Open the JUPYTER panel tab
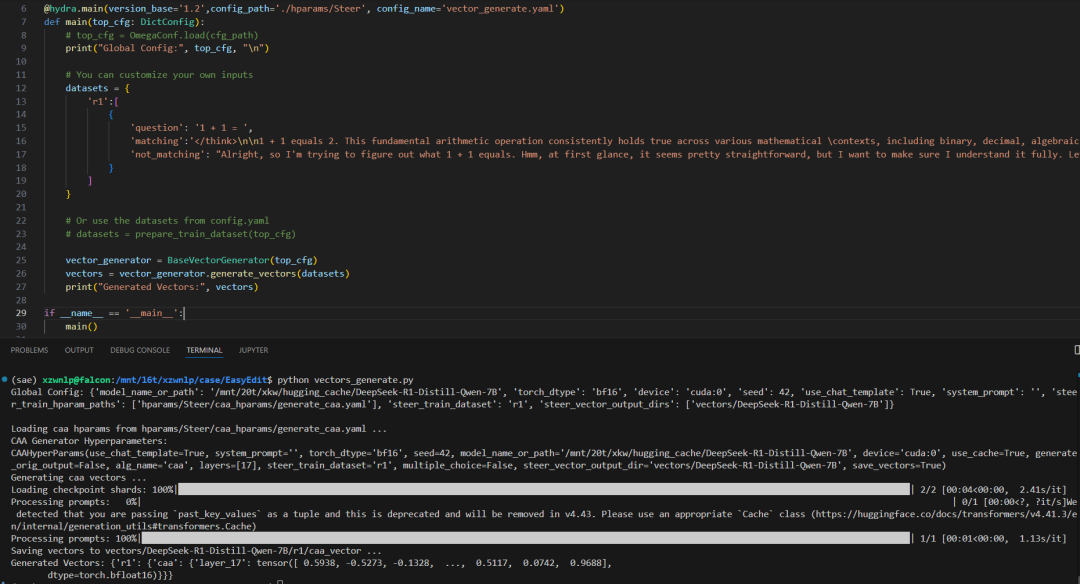The width and height of the screenshot is (1080, 584). tap(253, 350)
